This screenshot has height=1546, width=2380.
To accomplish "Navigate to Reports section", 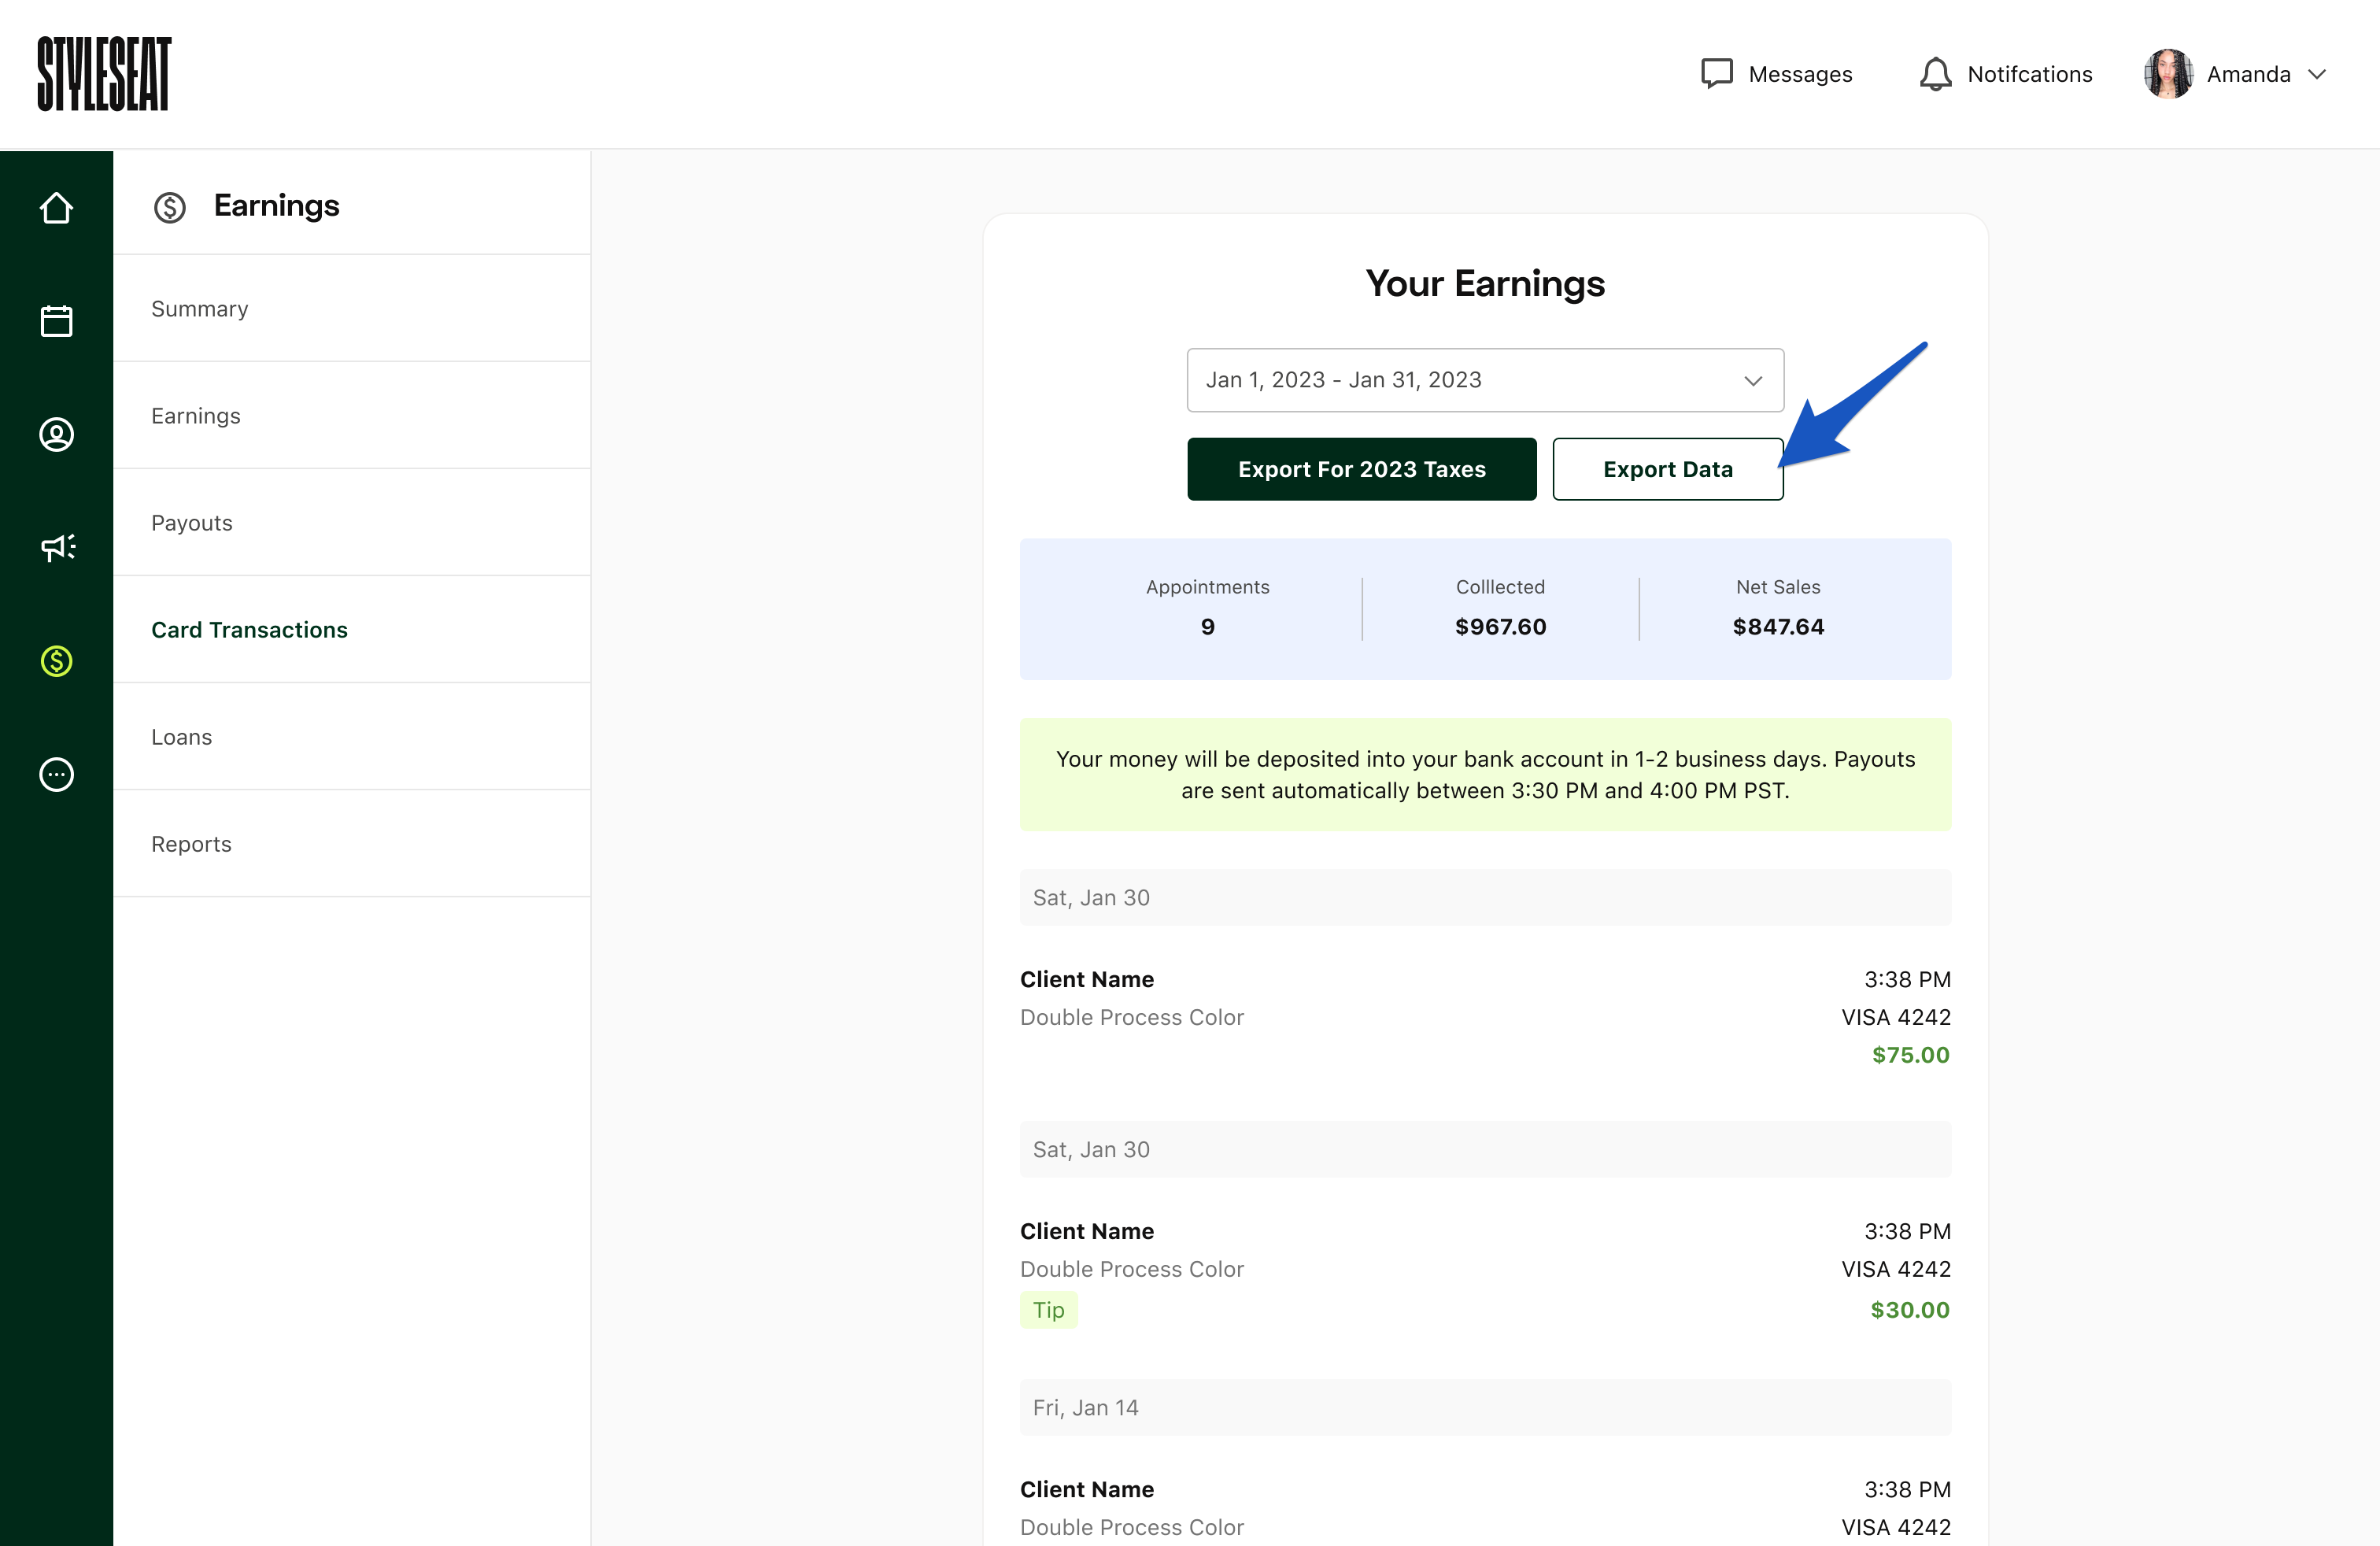I will coord(191,844).
